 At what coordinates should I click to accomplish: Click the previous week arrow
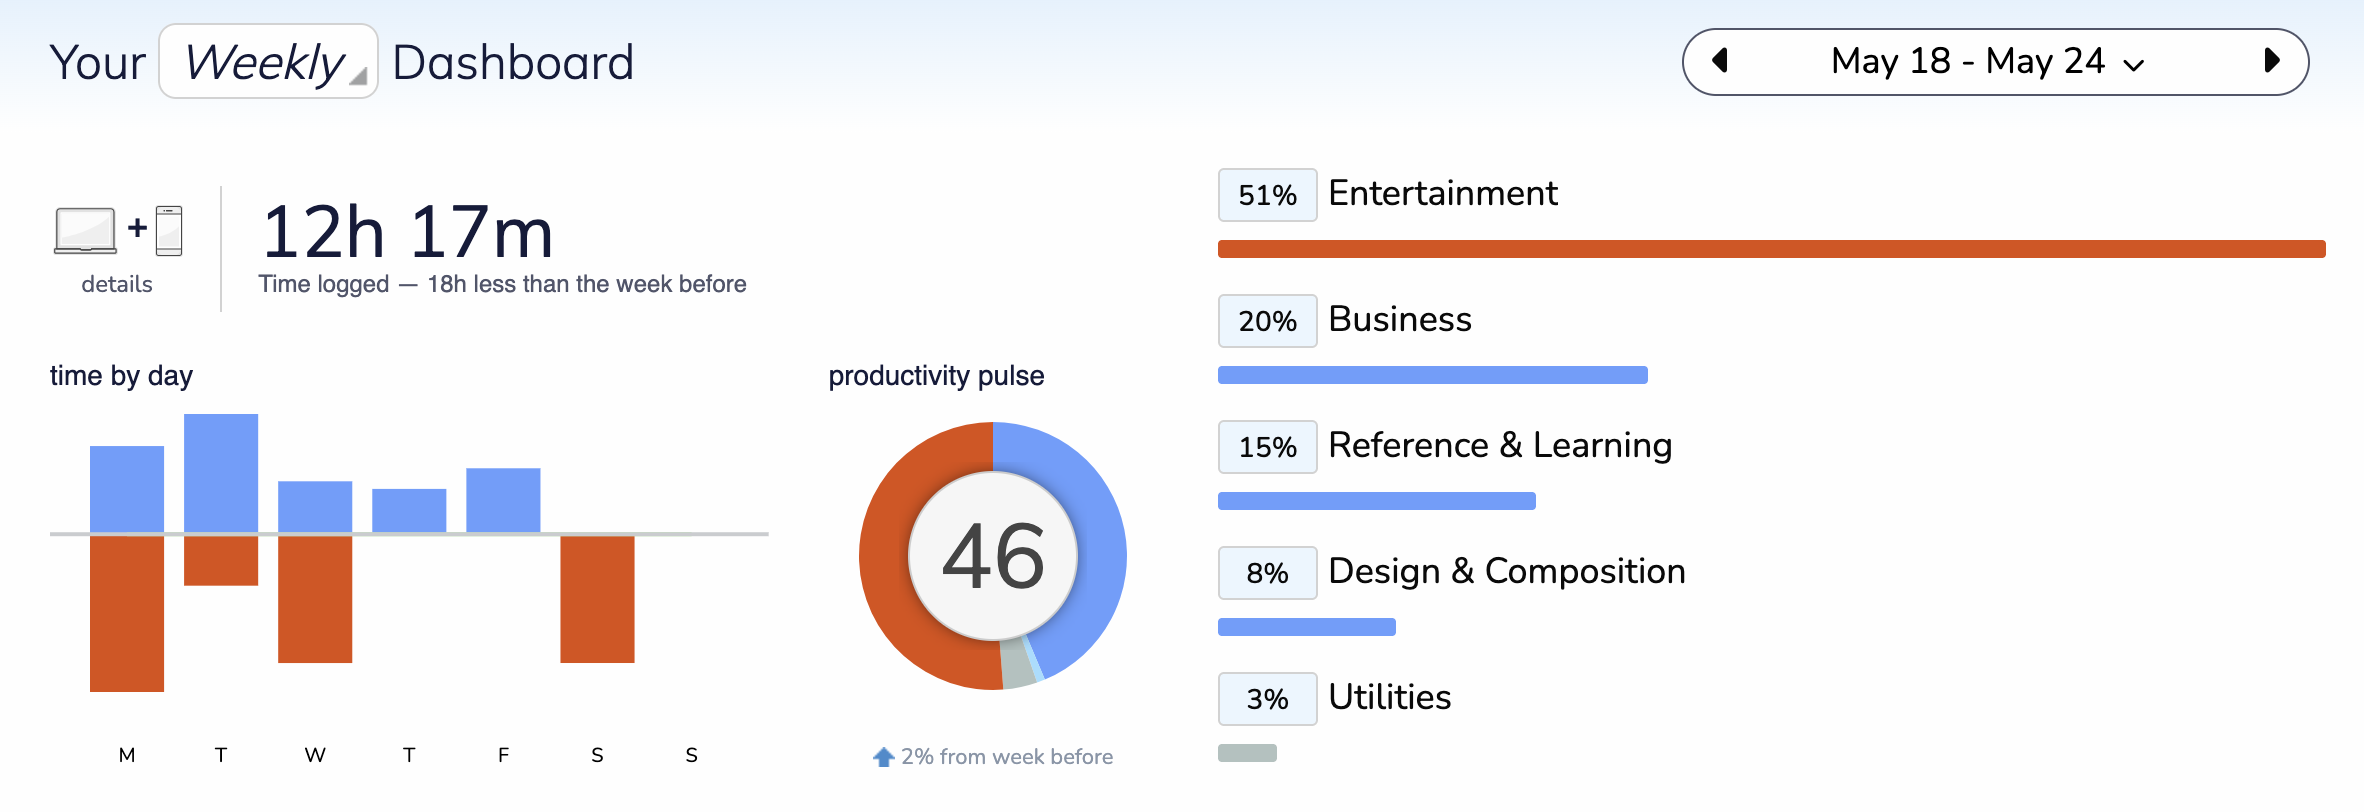click(x=1720, y=61)
